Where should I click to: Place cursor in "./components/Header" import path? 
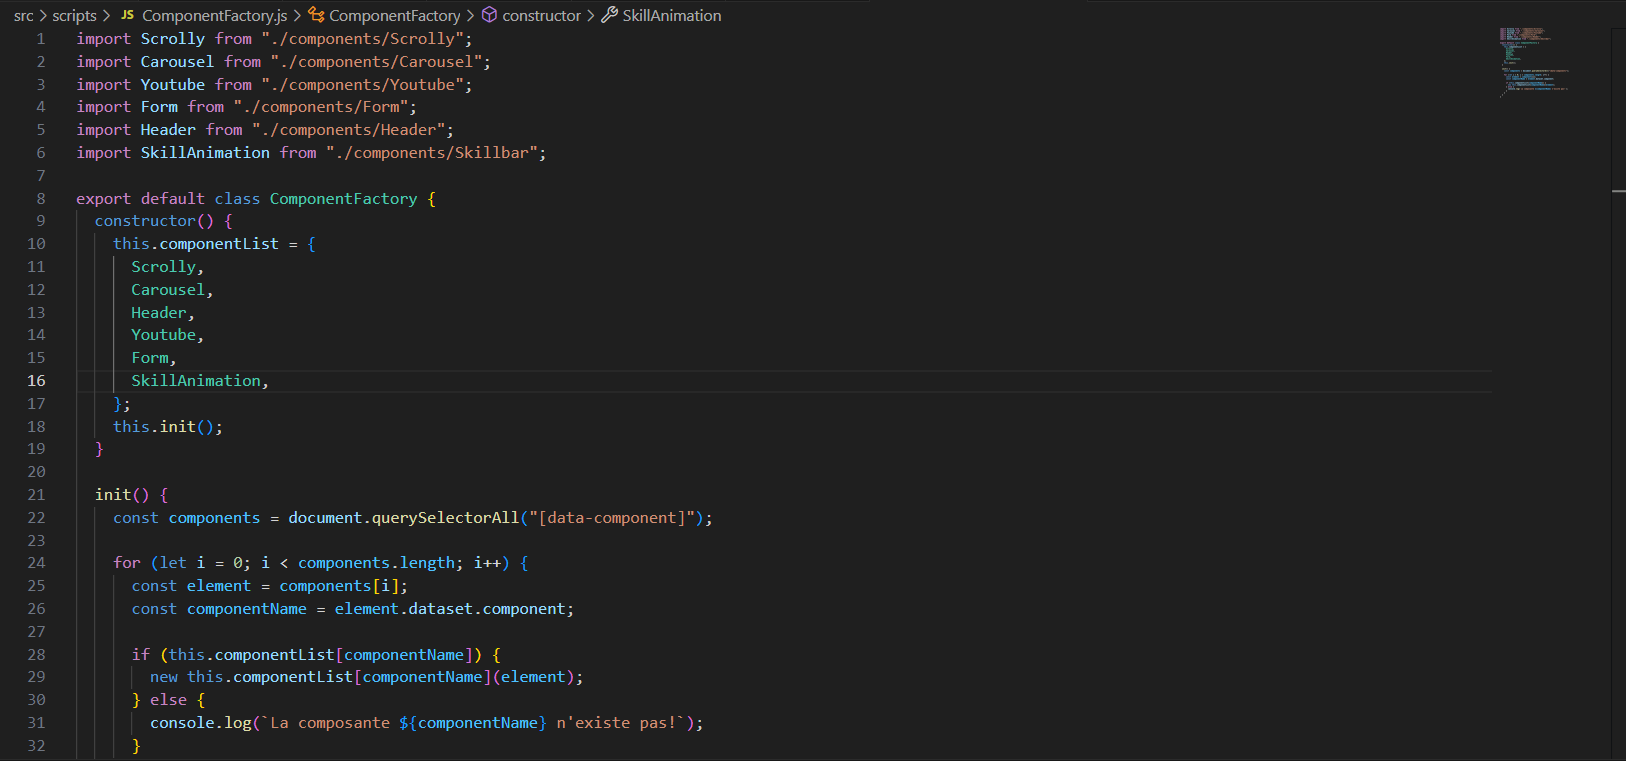point(348,130)
